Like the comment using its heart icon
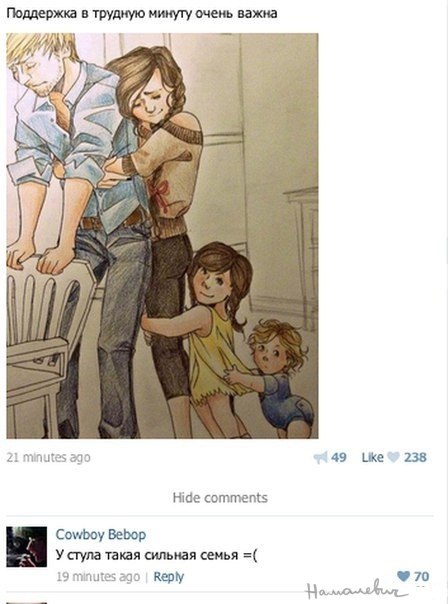 [403, 576]
